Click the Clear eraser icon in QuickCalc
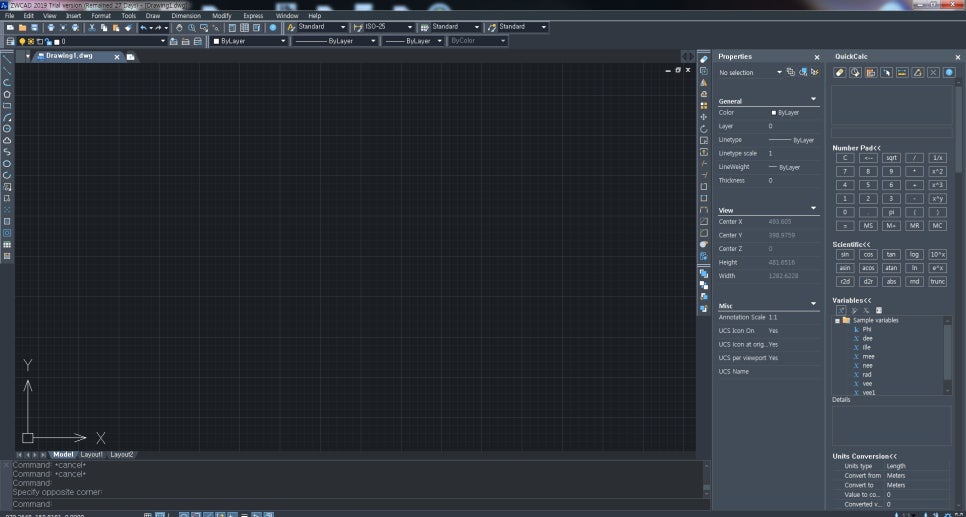Image resolution: width=966 pixels, height=517 pixels. tap(840, 73)
